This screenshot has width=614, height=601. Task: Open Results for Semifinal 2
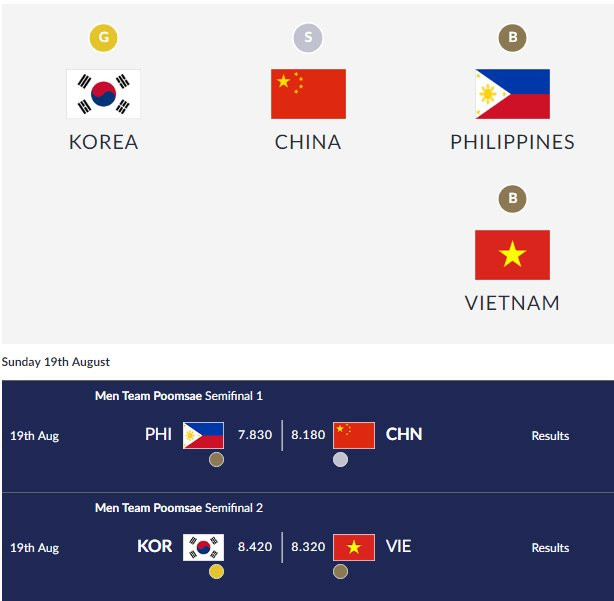click(x=550, y=548)
